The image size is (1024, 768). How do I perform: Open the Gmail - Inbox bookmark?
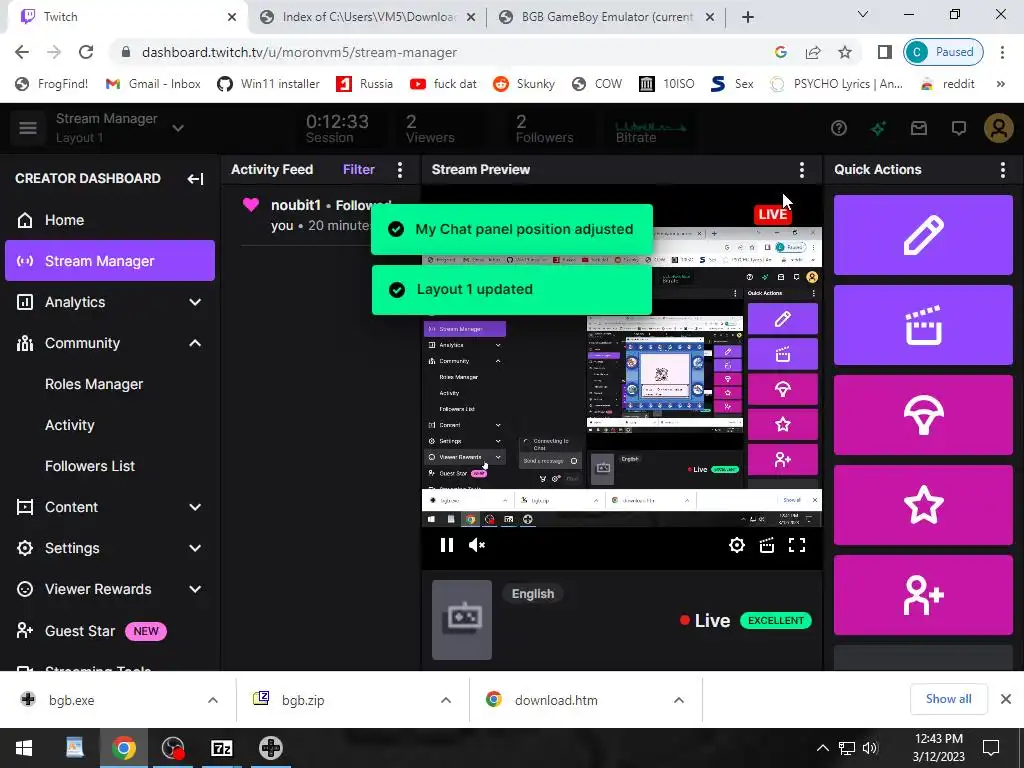(153, 84)
